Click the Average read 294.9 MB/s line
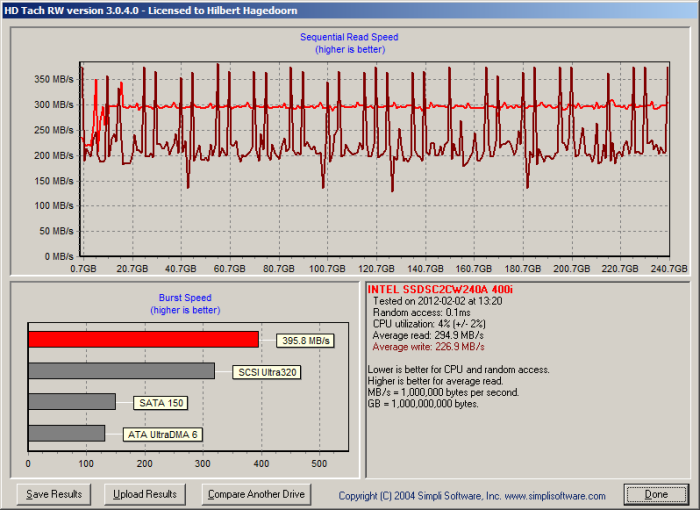 point(428,336)
